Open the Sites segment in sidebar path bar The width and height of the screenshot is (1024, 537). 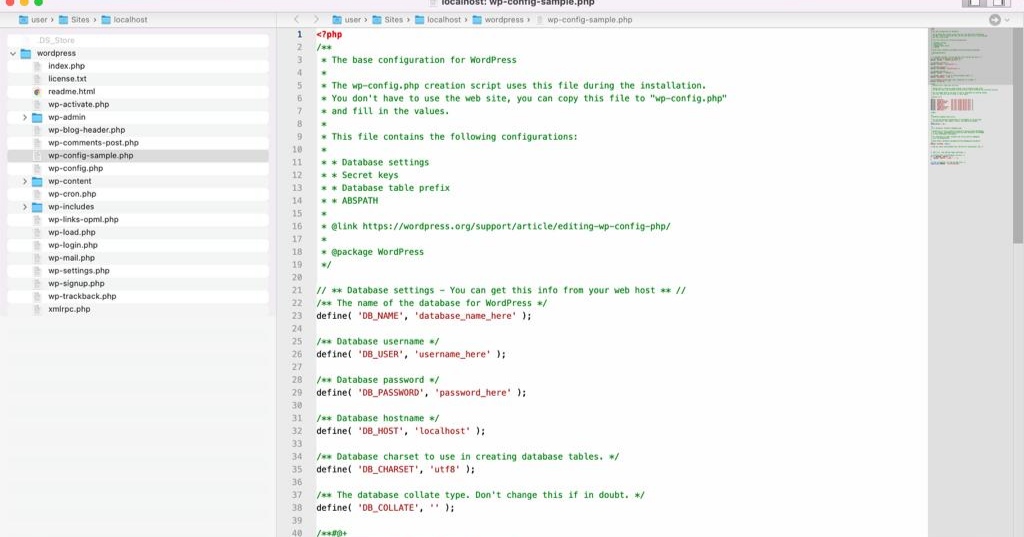click(x=74, y=20)
